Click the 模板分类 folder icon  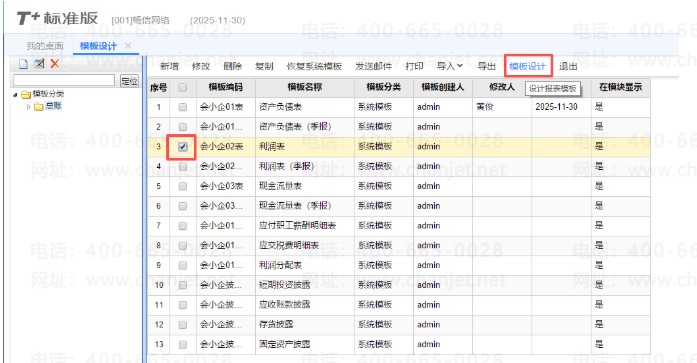point(26,94)
